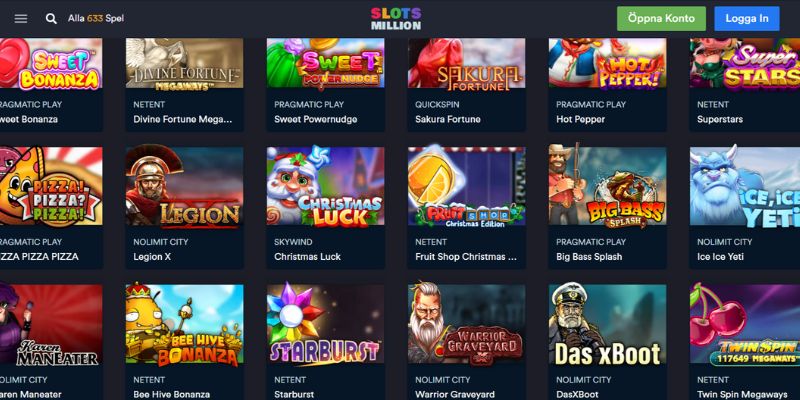Launch the Starburst game thumbnail
The width and height of the screenshot is (800, 400).
(x=326, y=324)
